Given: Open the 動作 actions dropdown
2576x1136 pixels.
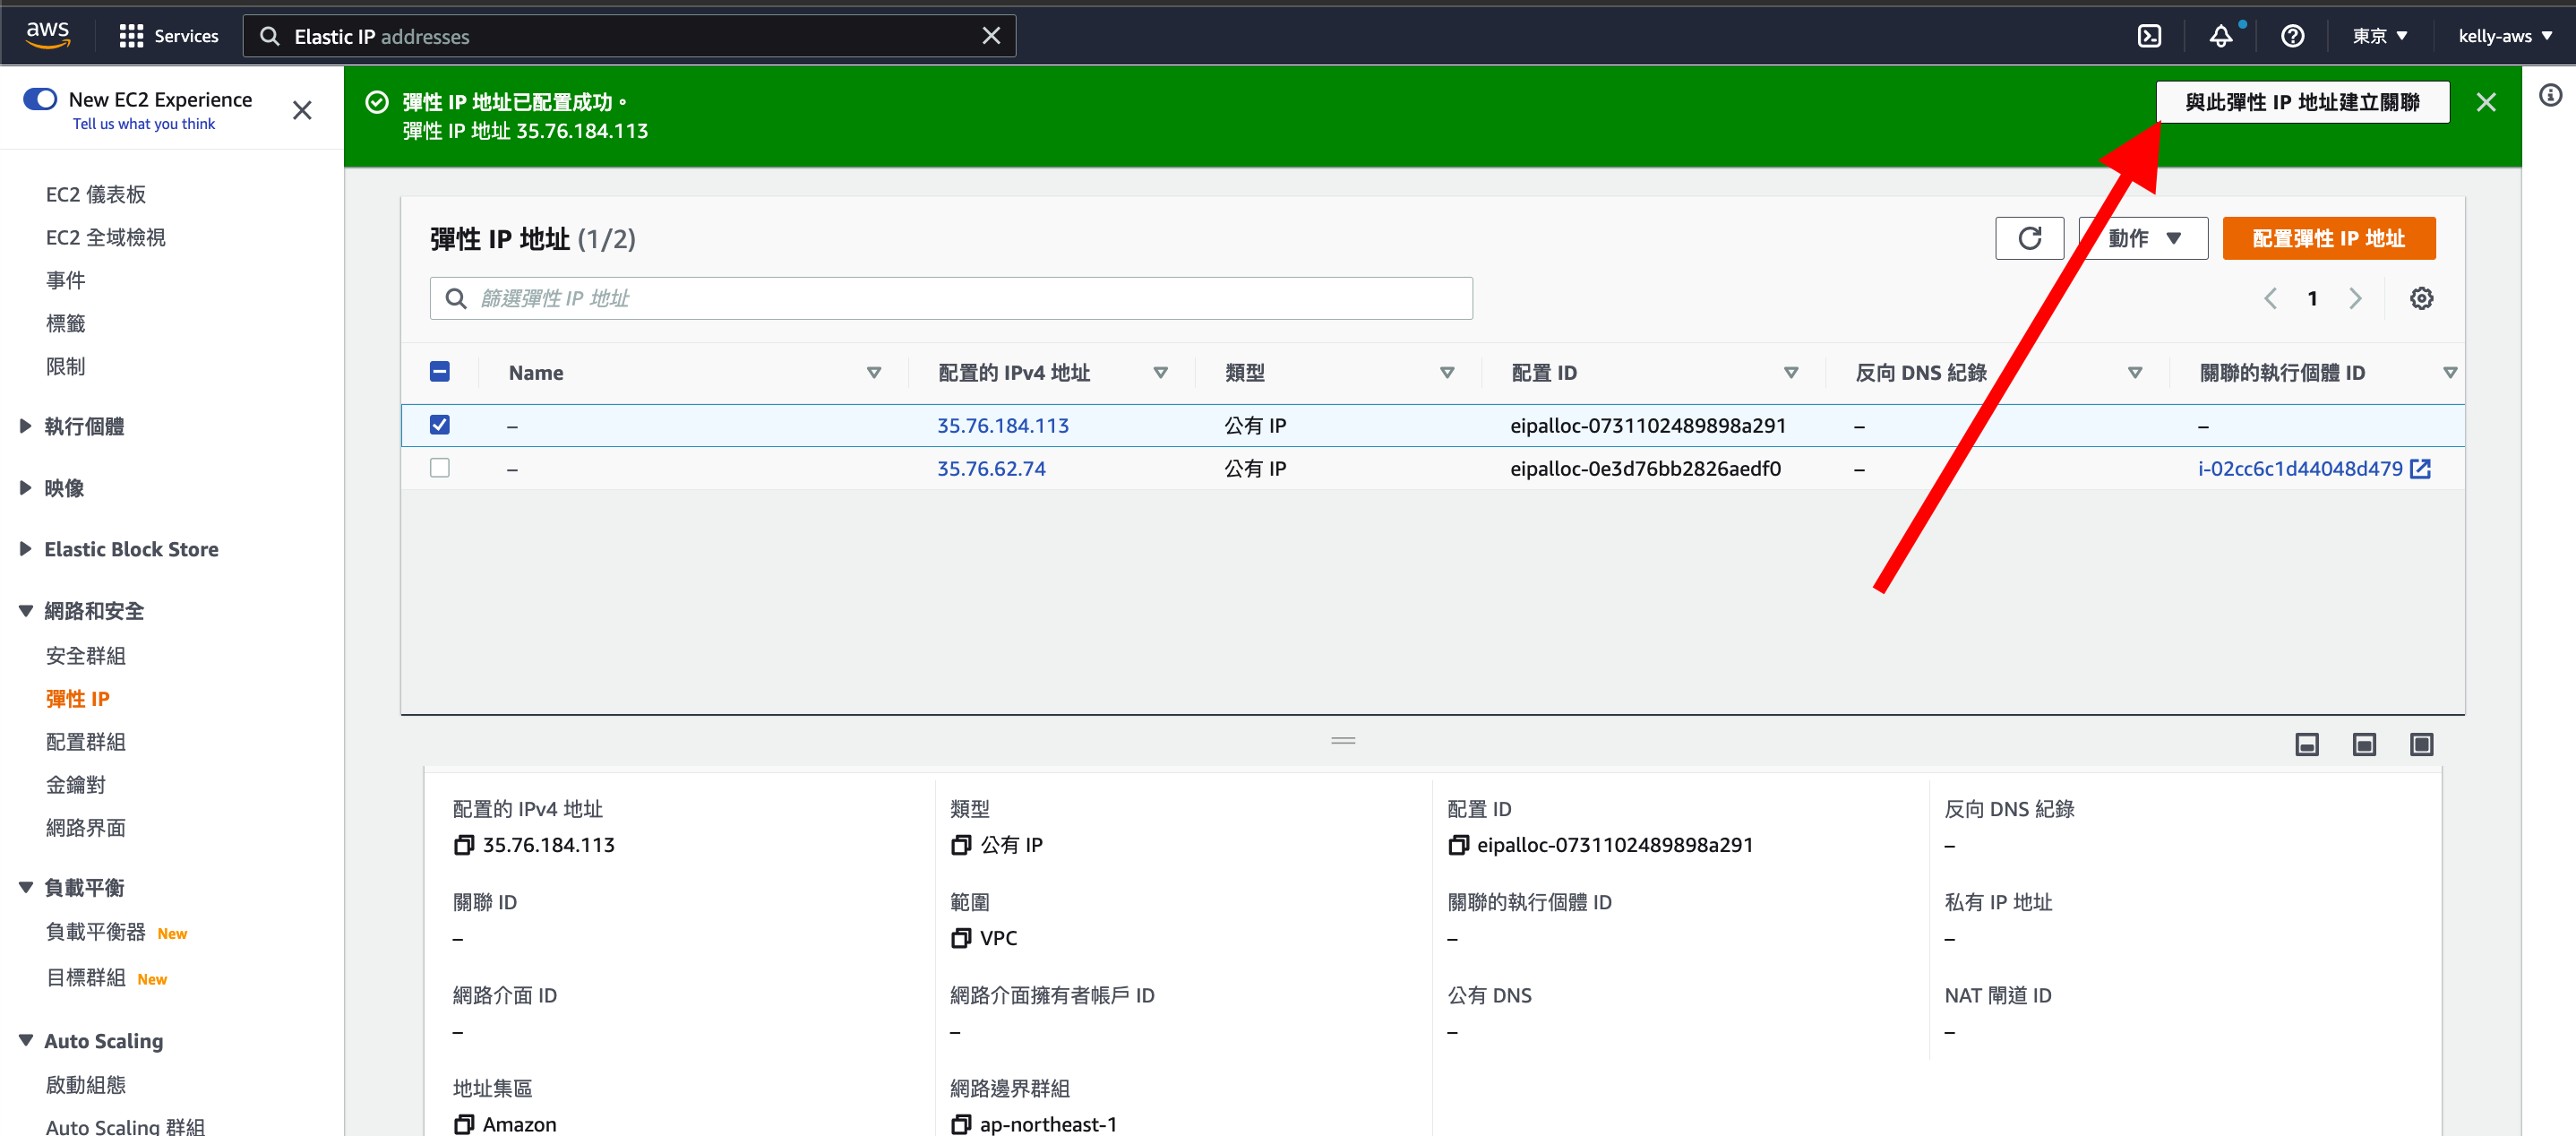Looking at the screenshot, I should pyautogui.click(x=2143, y=238).
